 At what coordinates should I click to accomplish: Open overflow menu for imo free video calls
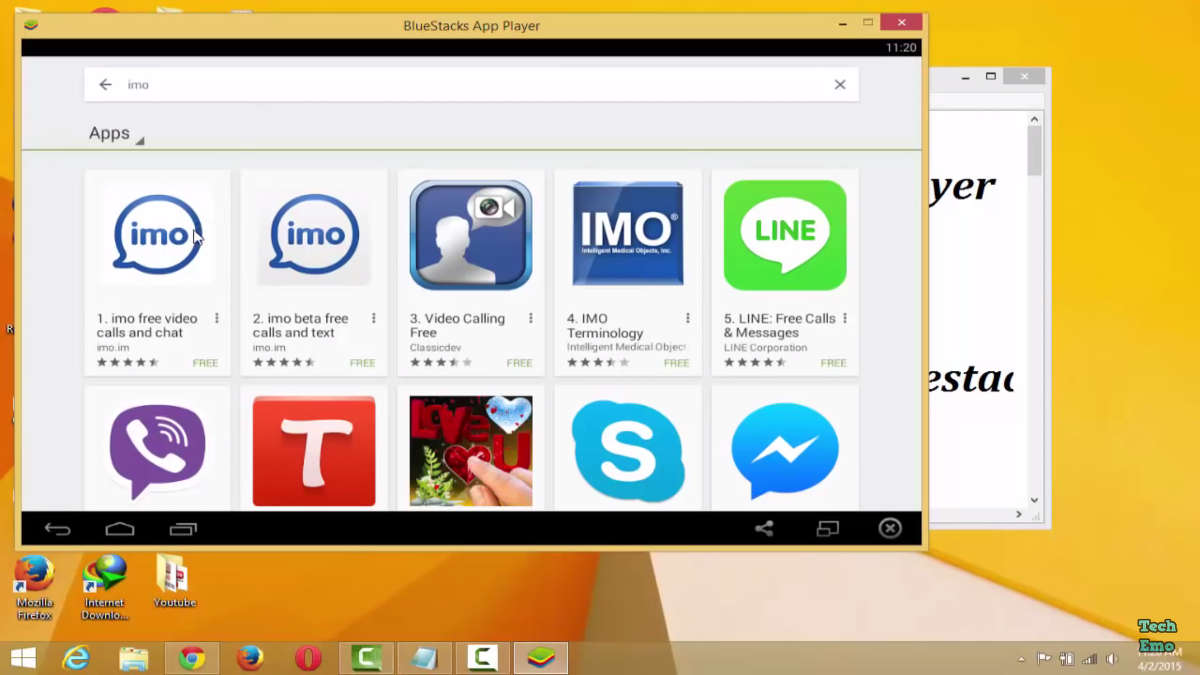217,319
